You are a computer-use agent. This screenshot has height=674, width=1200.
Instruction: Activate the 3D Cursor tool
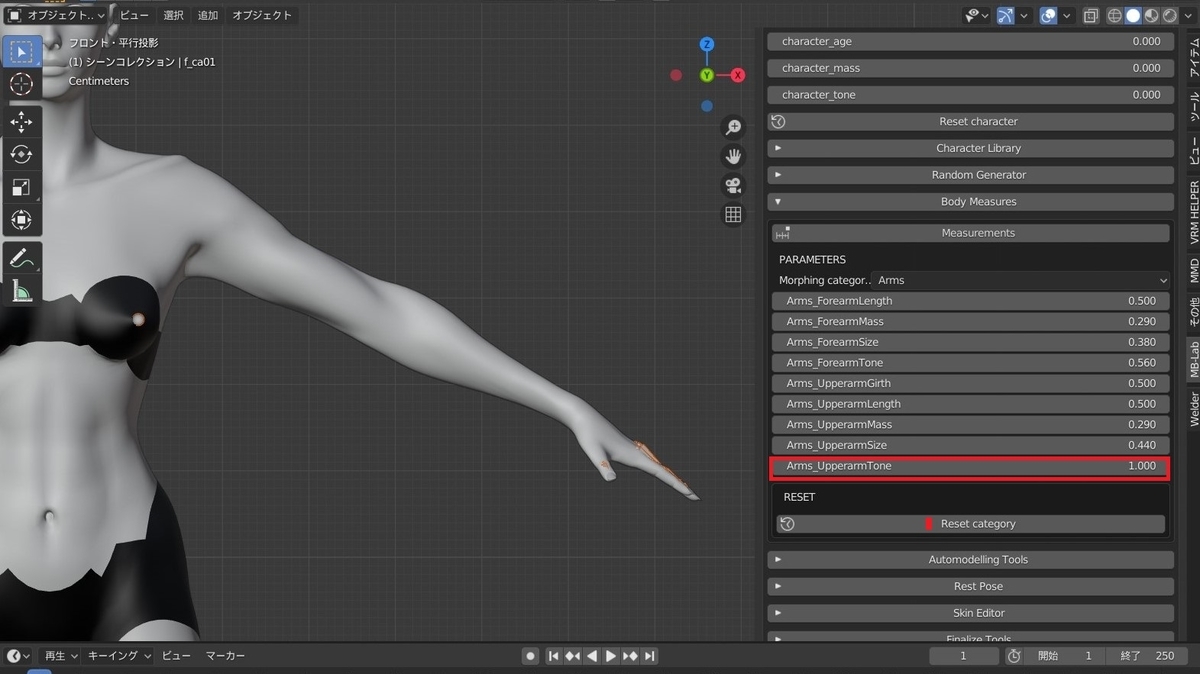pyautogui.click(x=21, y=84)
